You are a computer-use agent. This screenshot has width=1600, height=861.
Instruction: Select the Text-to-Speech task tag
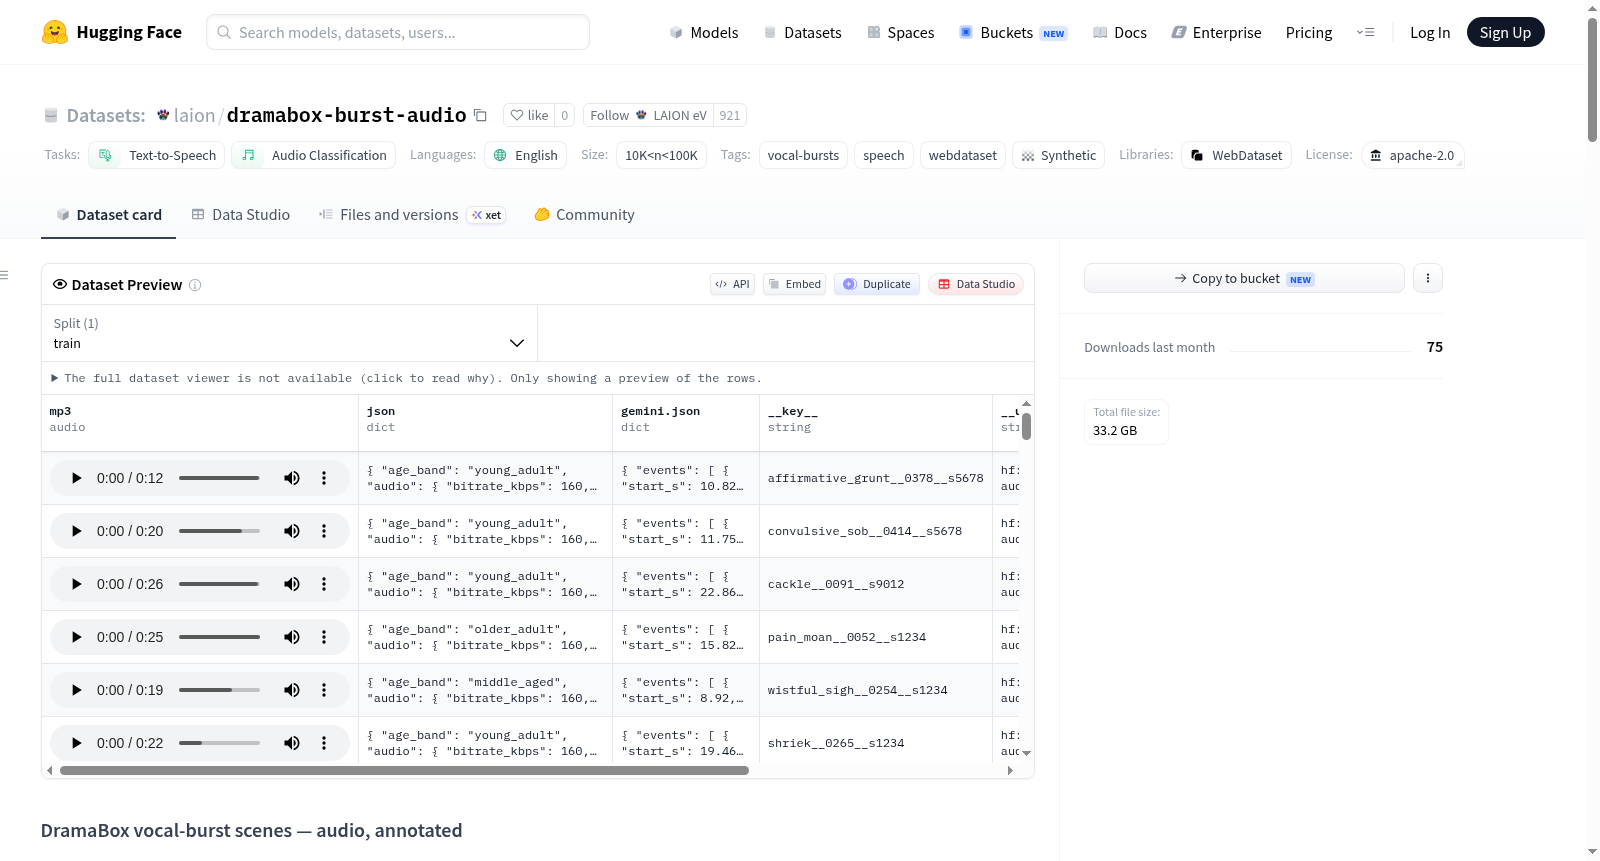(x=157, y=155)
